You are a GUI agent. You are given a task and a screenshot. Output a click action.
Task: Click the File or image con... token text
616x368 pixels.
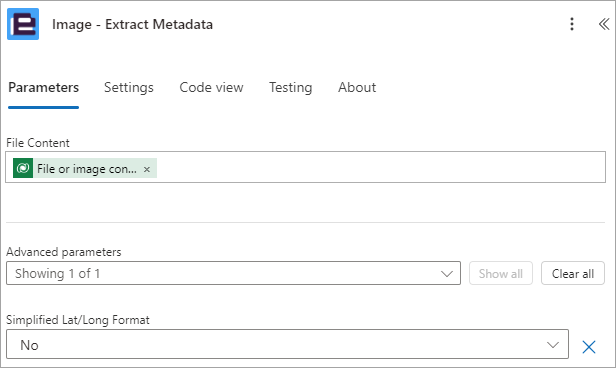87,169
